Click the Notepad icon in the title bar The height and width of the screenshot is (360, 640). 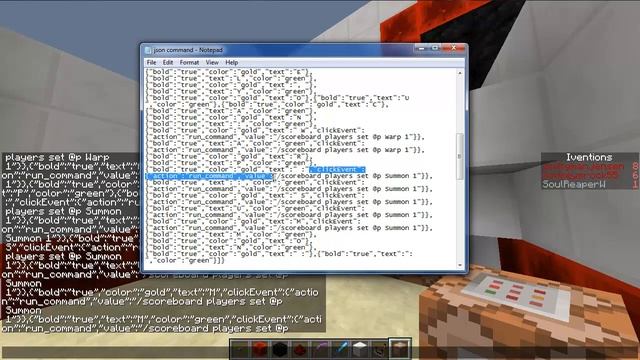pyautogui.click(x=148, y=50)
